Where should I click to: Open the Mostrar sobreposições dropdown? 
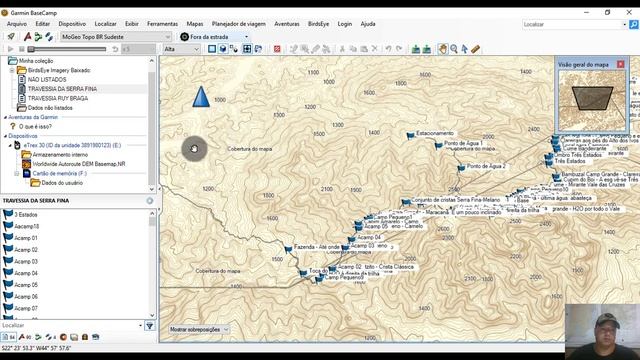tap(199, 329)
